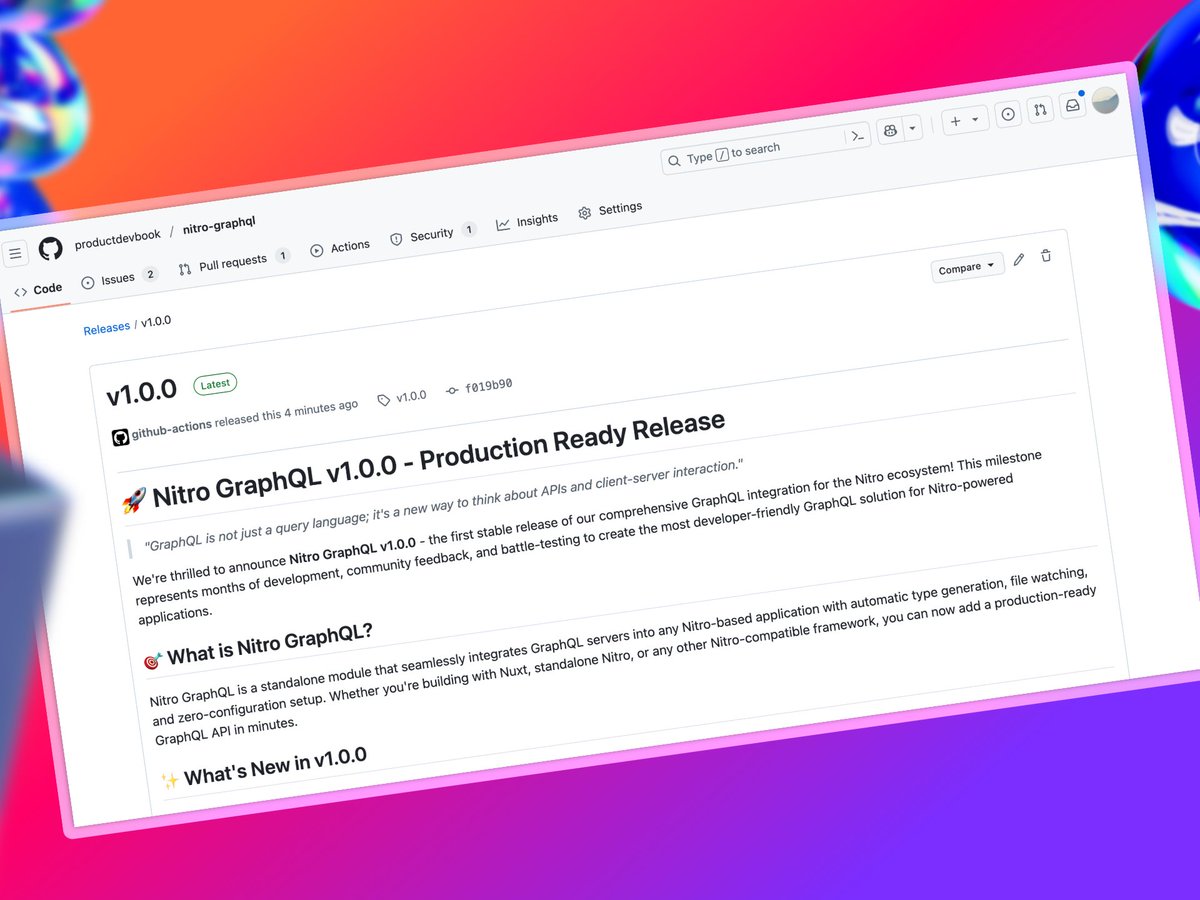
Task: Open GitHub Copilot chat
Action: point(888,130)
